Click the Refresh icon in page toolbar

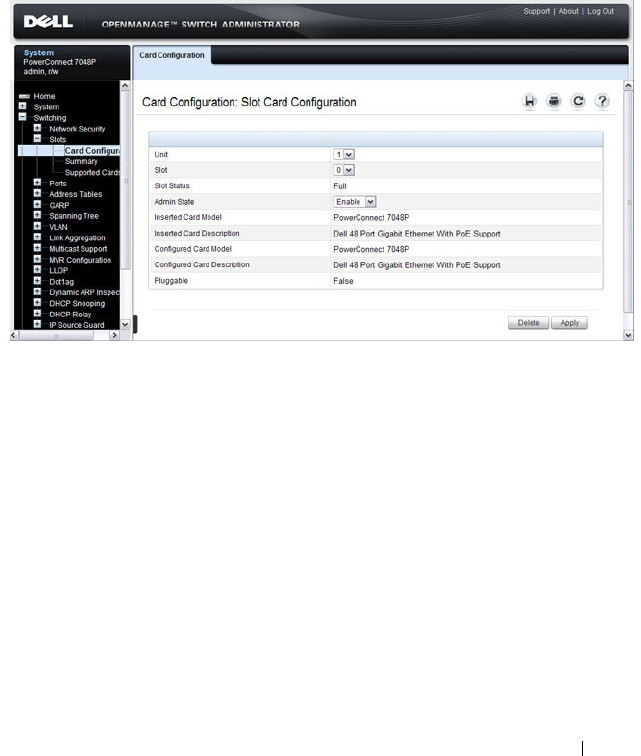578,101
